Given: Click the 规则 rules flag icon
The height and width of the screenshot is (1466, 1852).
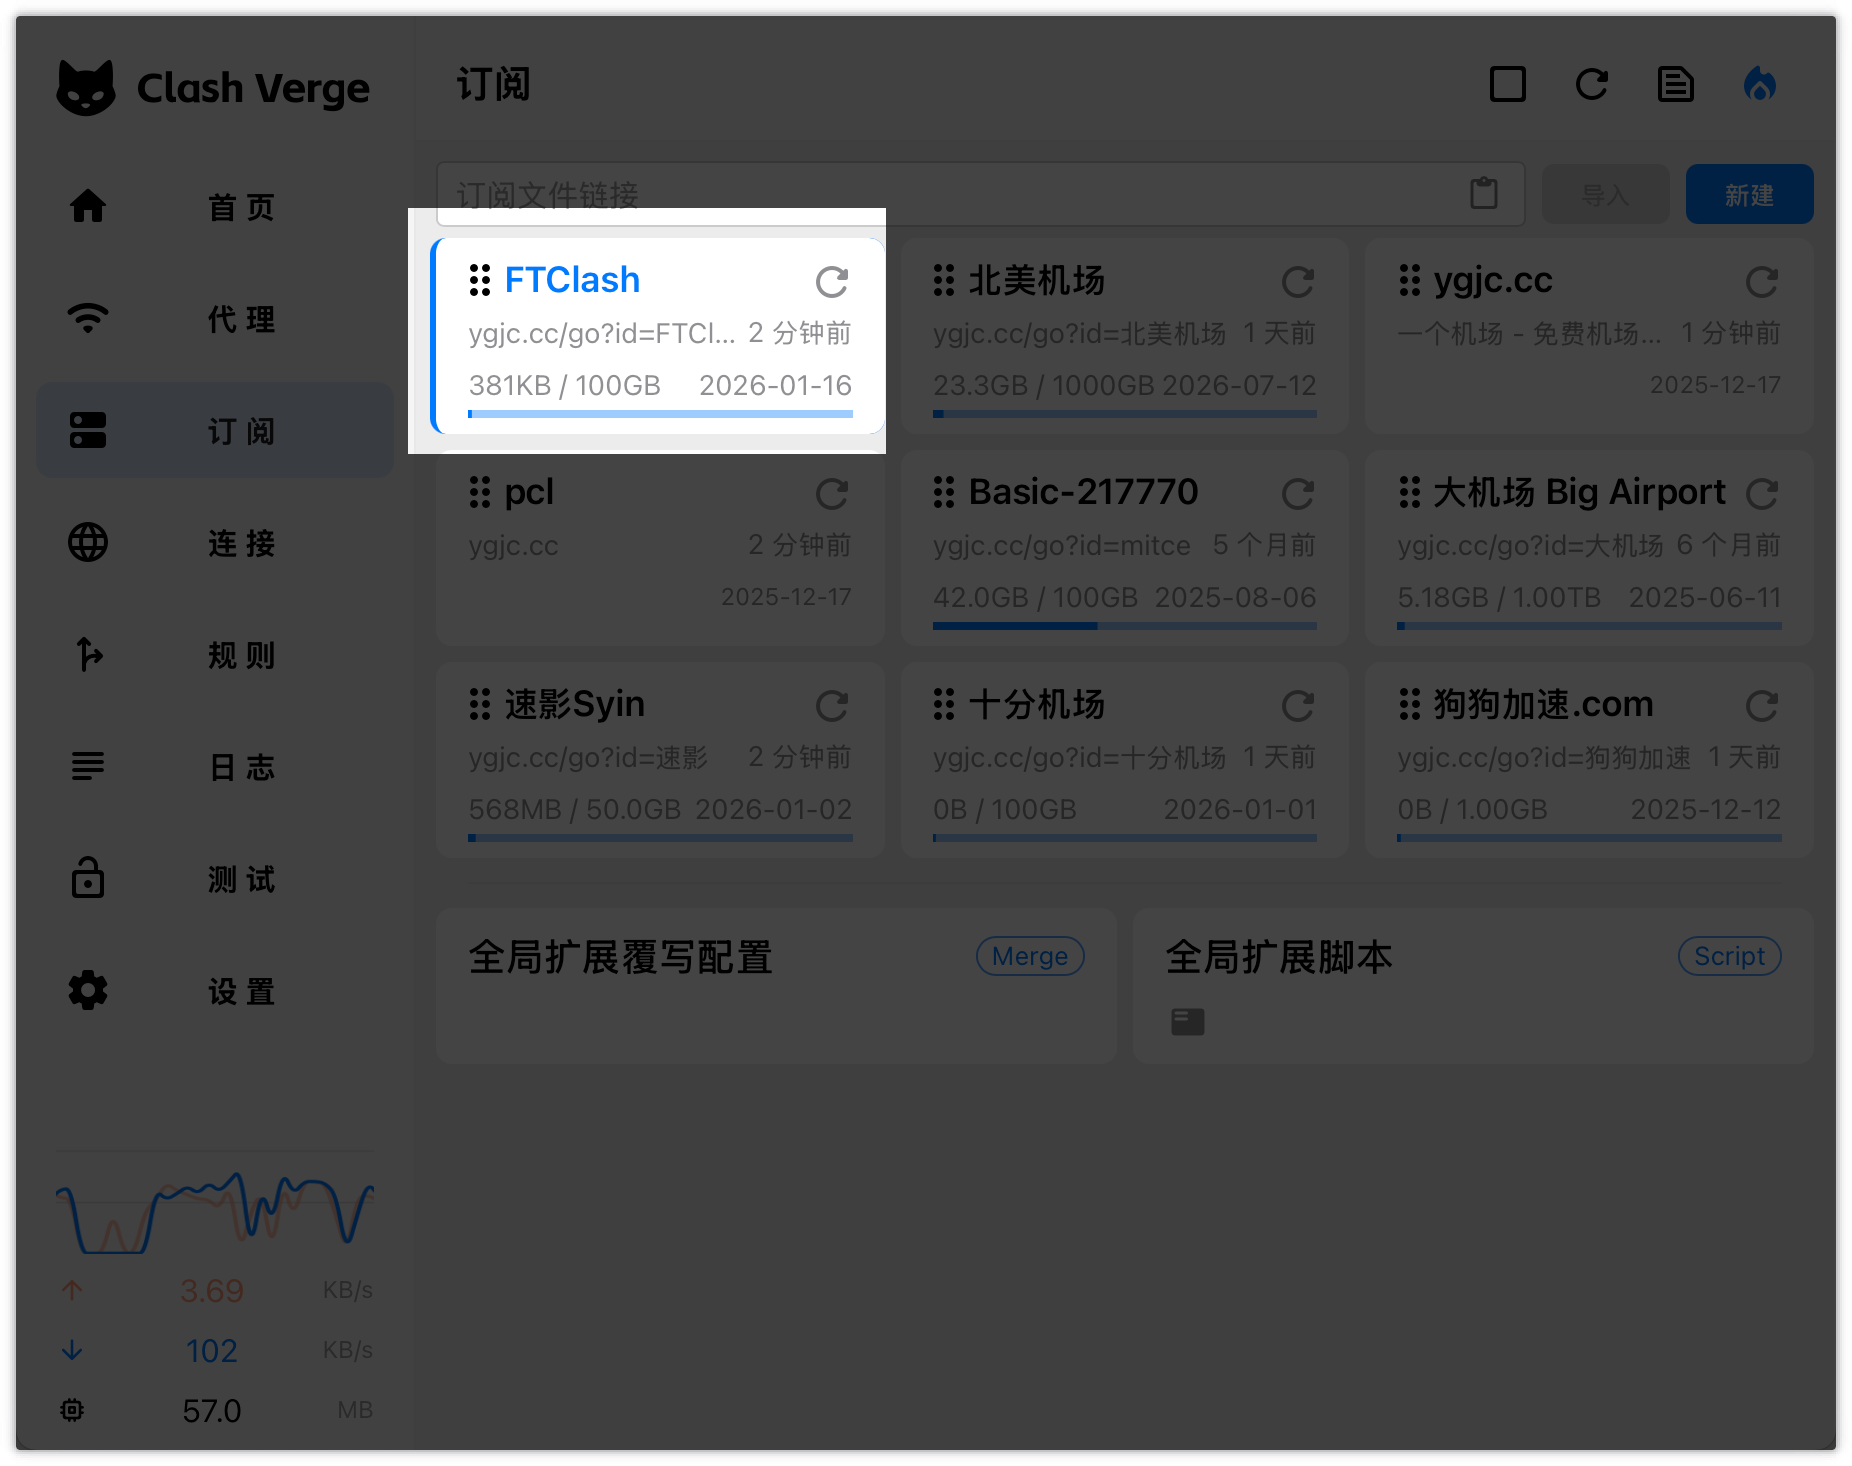Looking at the screenshot, I should coord(88,655).
